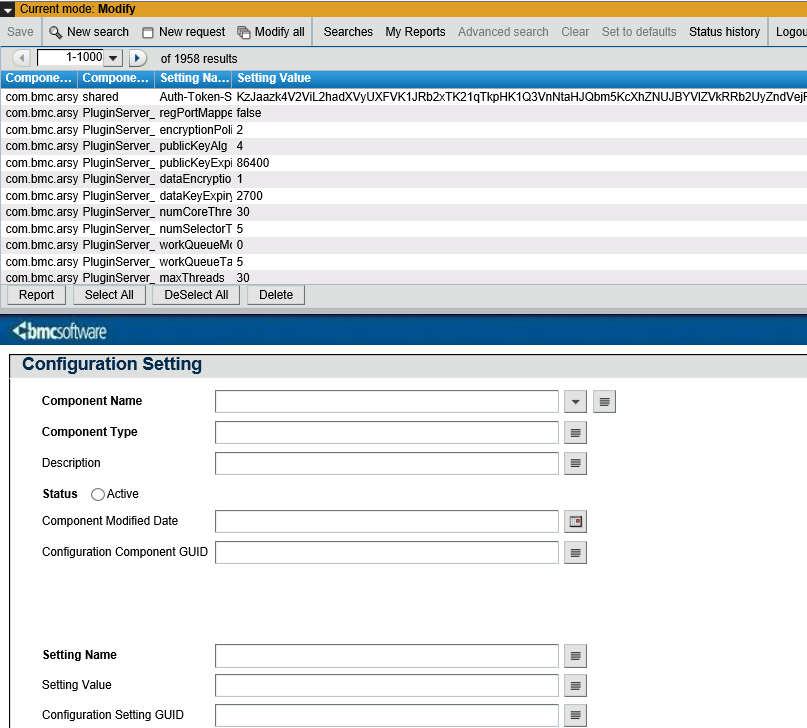Click the Delete button
The height and width of the screenshot is (728, 807).
tap(276, 295)
